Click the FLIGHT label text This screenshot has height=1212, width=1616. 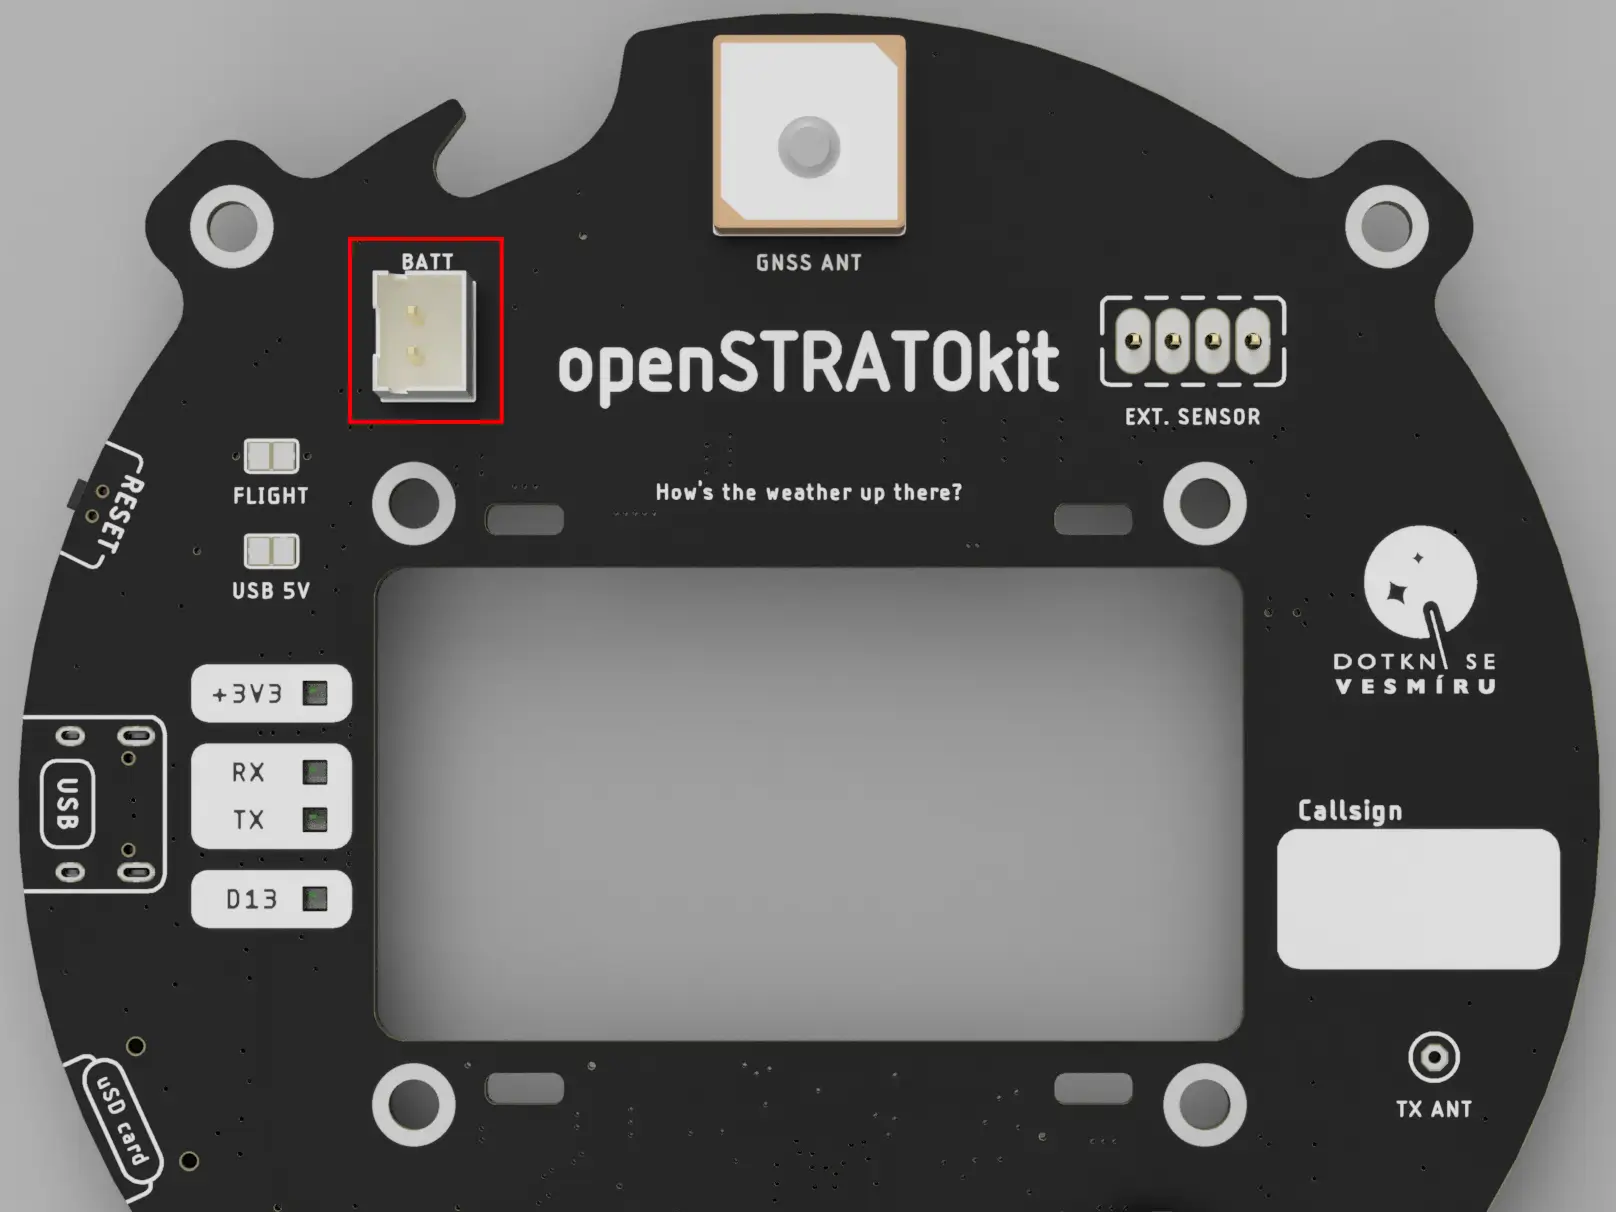click(x=270, y=496)
